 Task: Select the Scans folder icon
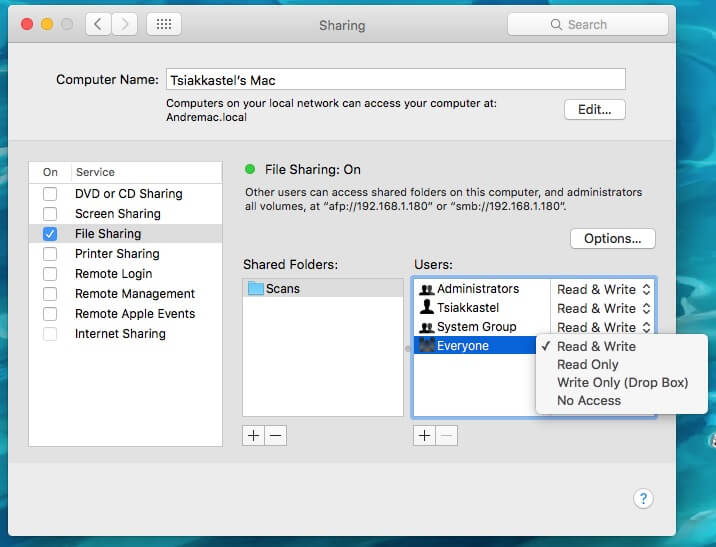[x=256, y=289]
